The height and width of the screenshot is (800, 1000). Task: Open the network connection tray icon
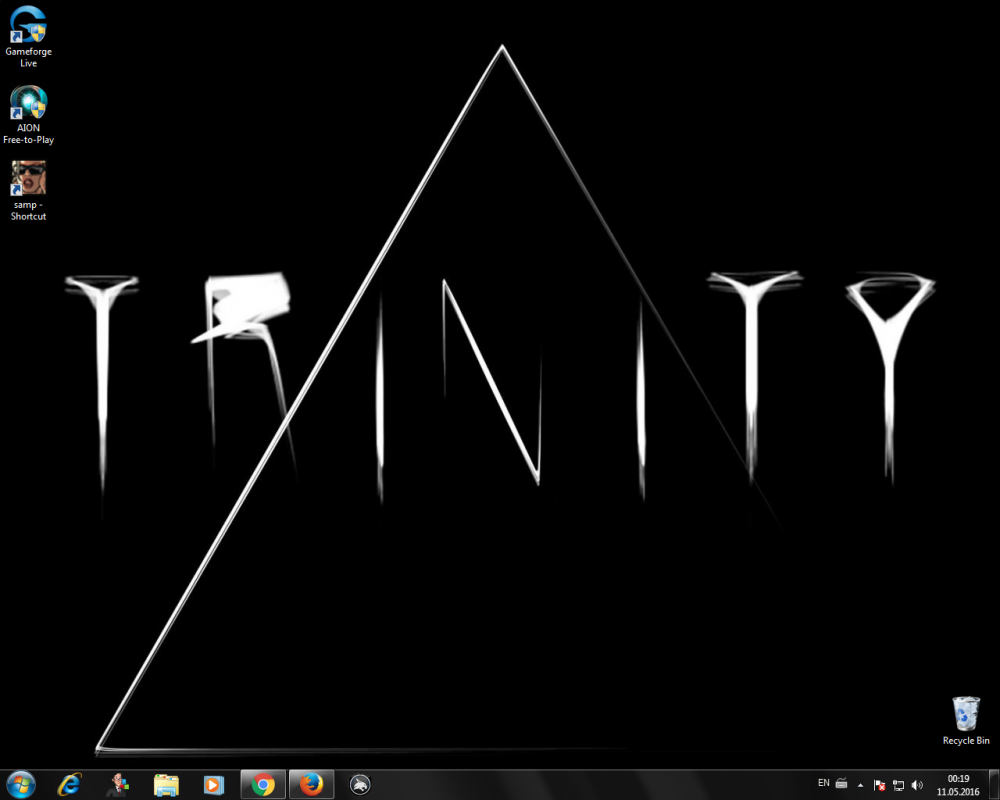[x=898, y=785]
